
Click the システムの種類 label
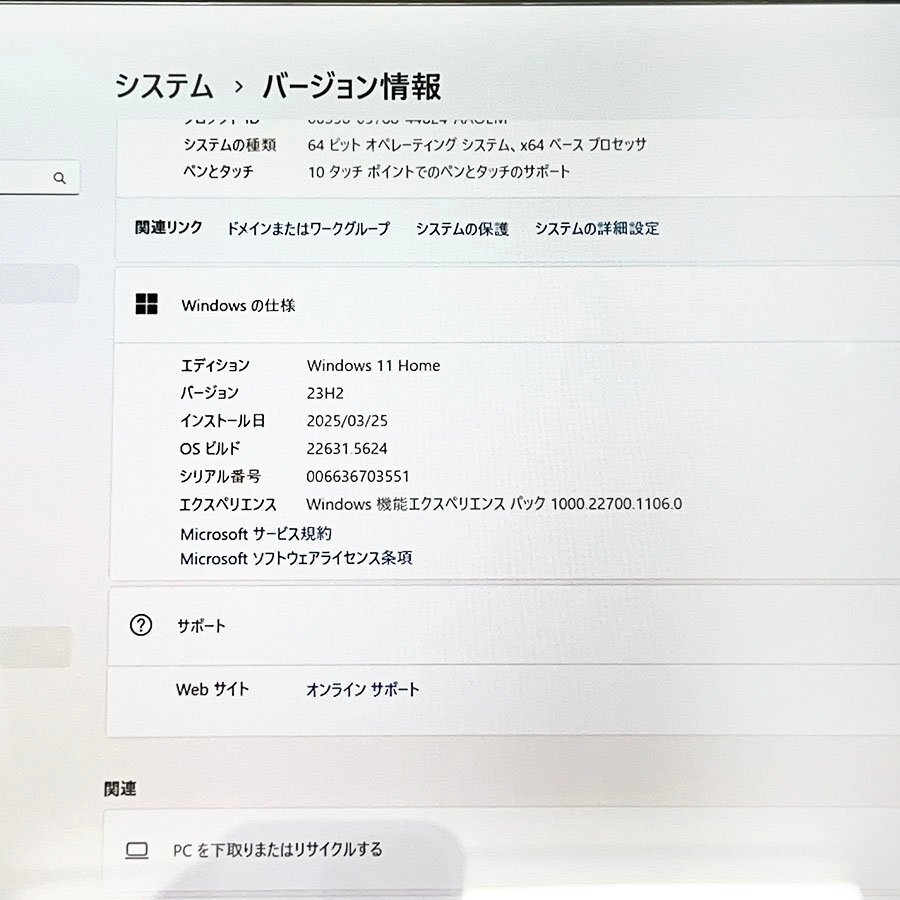point(230,145)
